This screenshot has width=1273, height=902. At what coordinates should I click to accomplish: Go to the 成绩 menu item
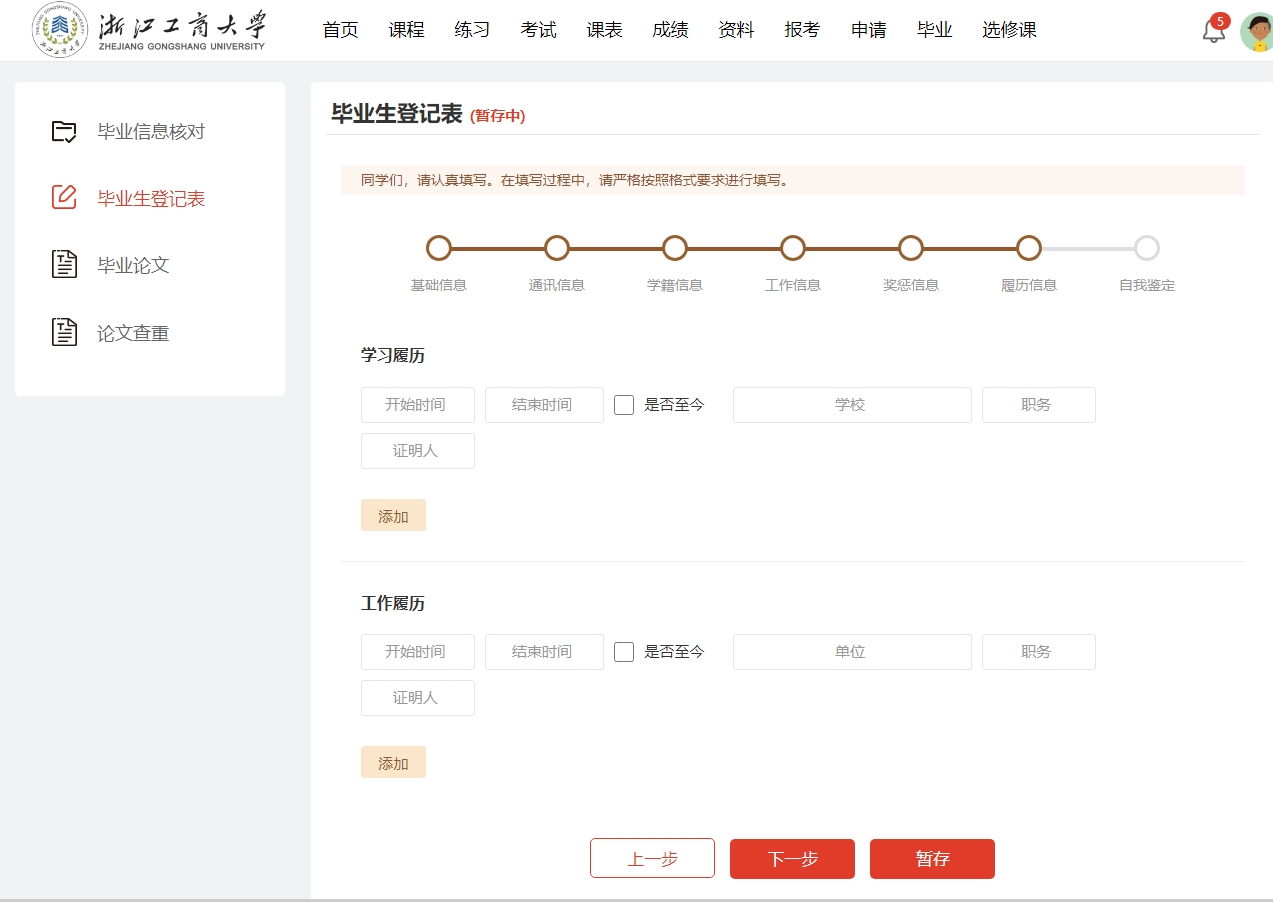click(670, 30)
